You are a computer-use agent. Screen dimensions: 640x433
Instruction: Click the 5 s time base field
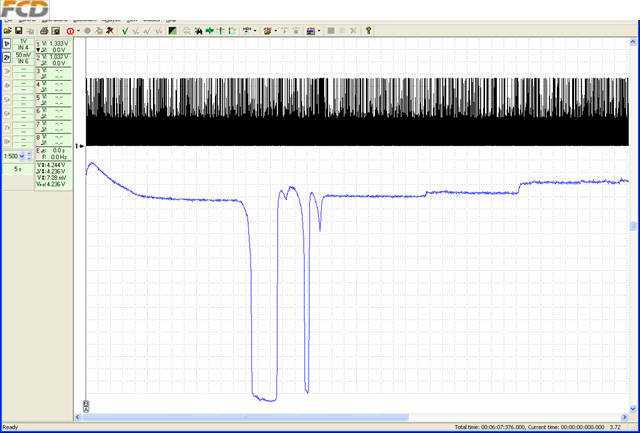click(x=18, y=169)
